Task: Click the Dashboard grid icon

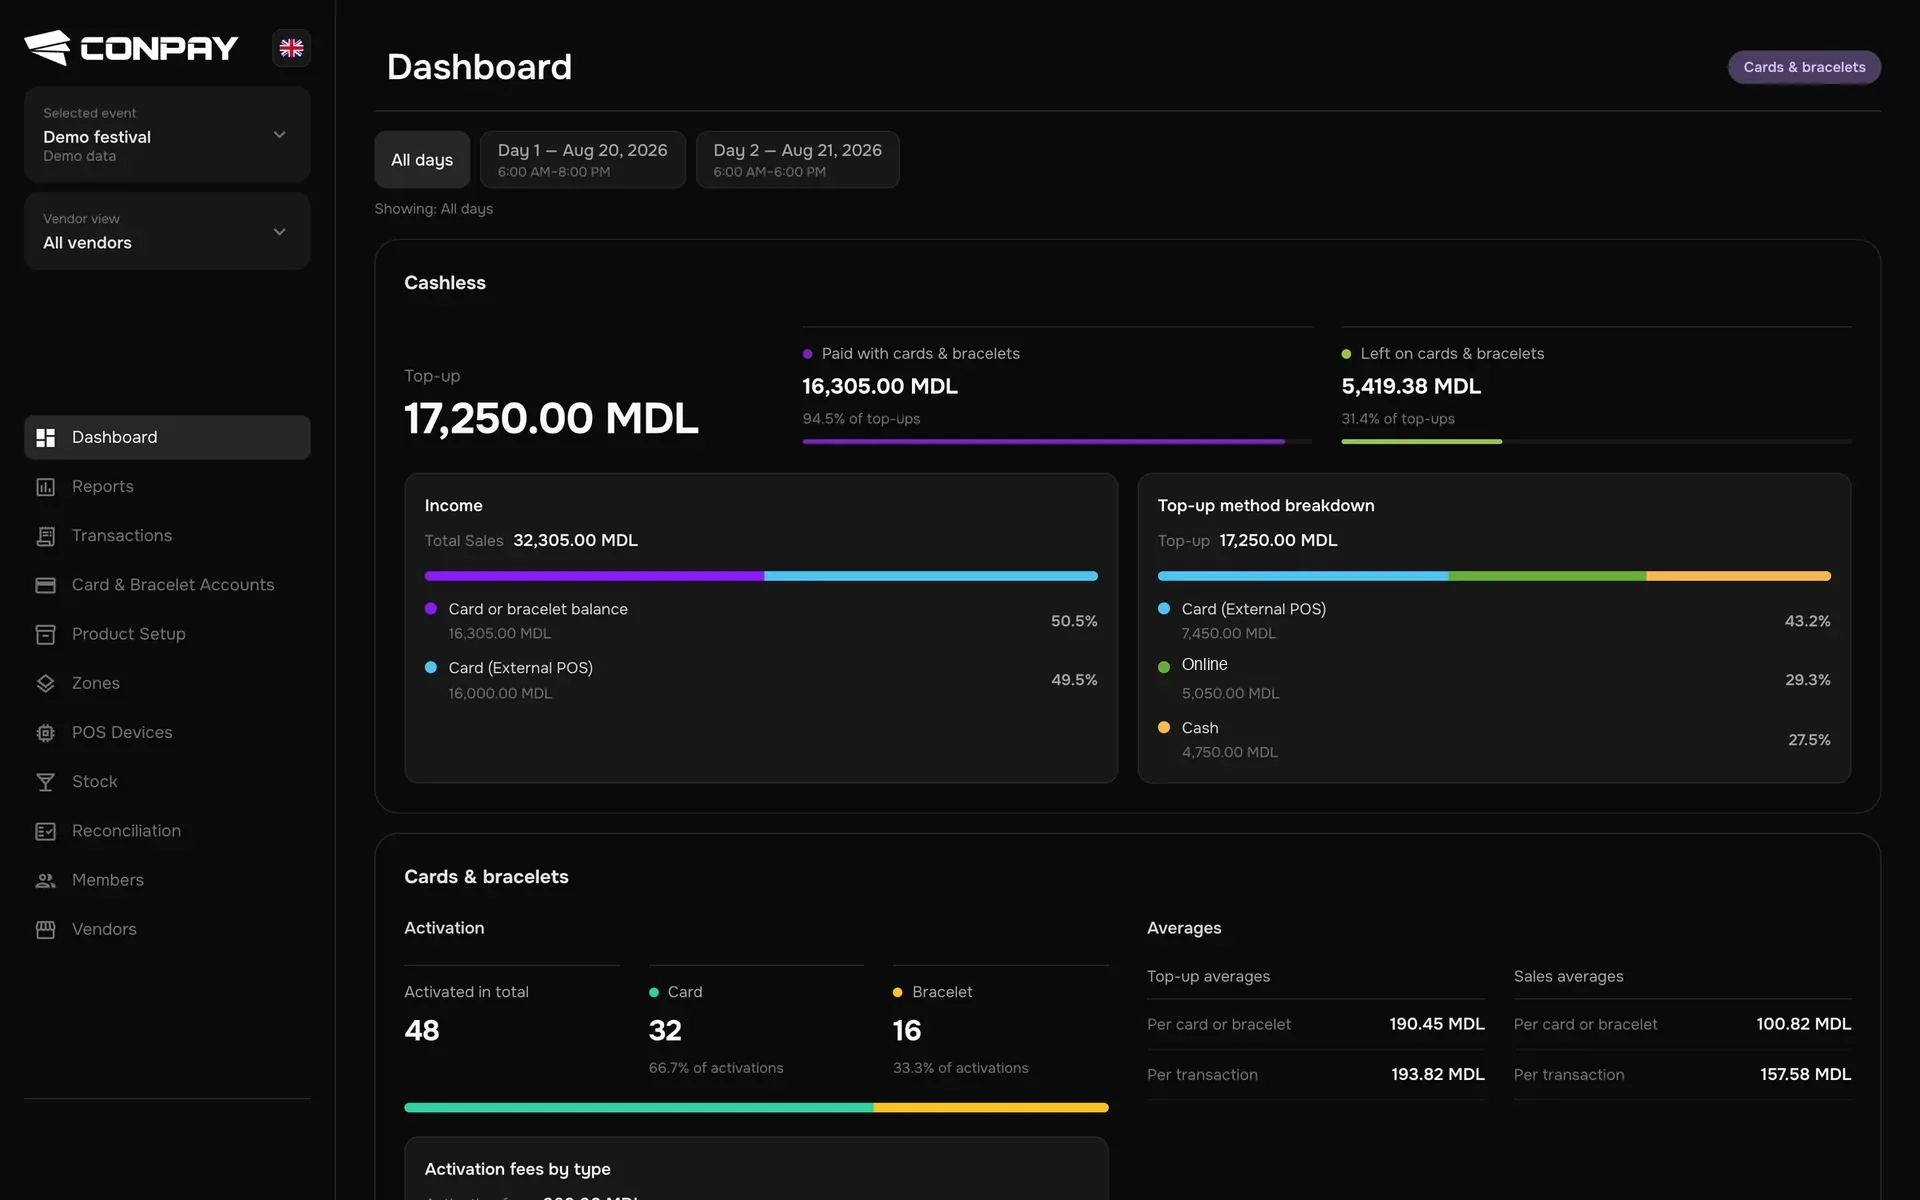Action: [46, 438]
